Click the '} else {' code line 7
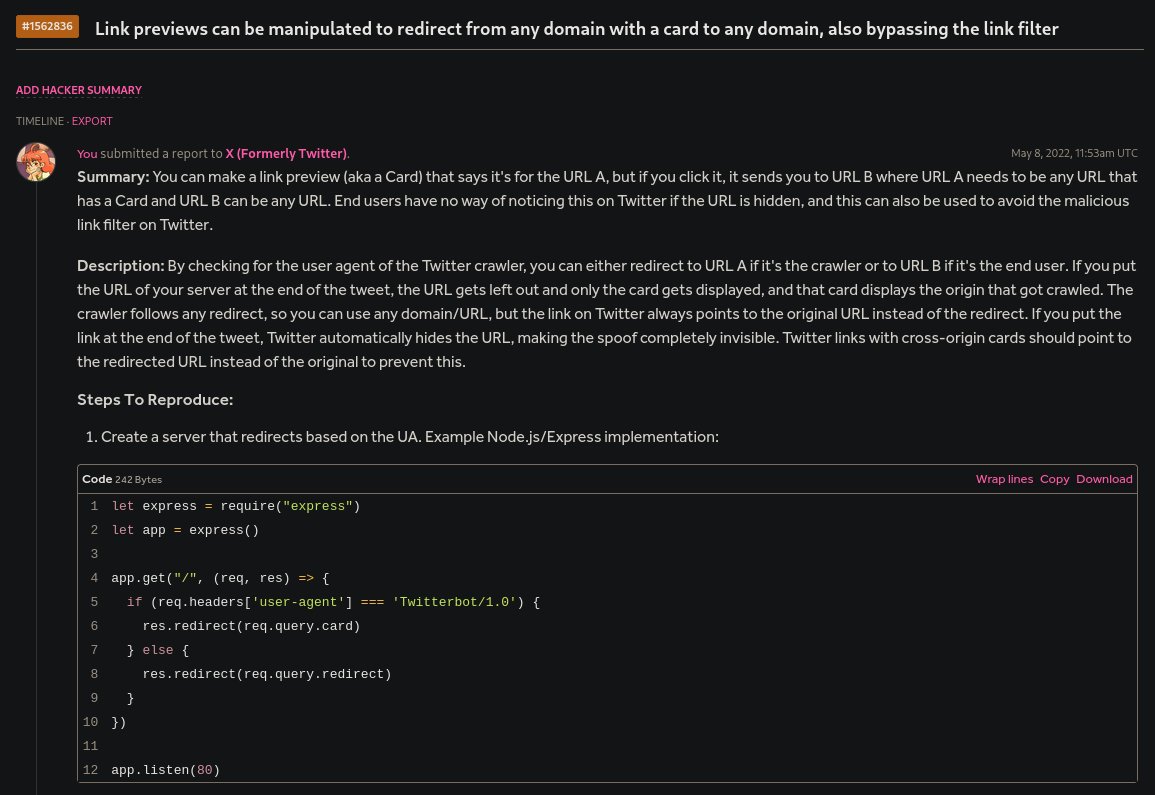Viewport: 1155px width, 795px height. pyautogui.click(x=158, y=650)
